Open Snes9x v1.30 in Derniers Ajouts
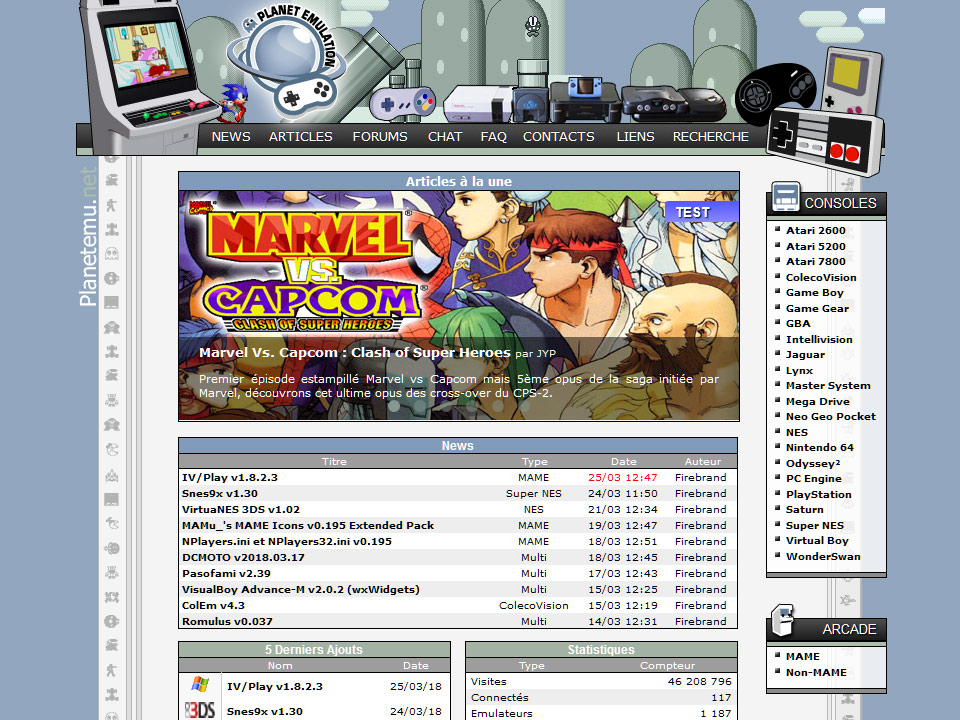The height and width of the screenshot is (720, 960). (x=264, y=711)
